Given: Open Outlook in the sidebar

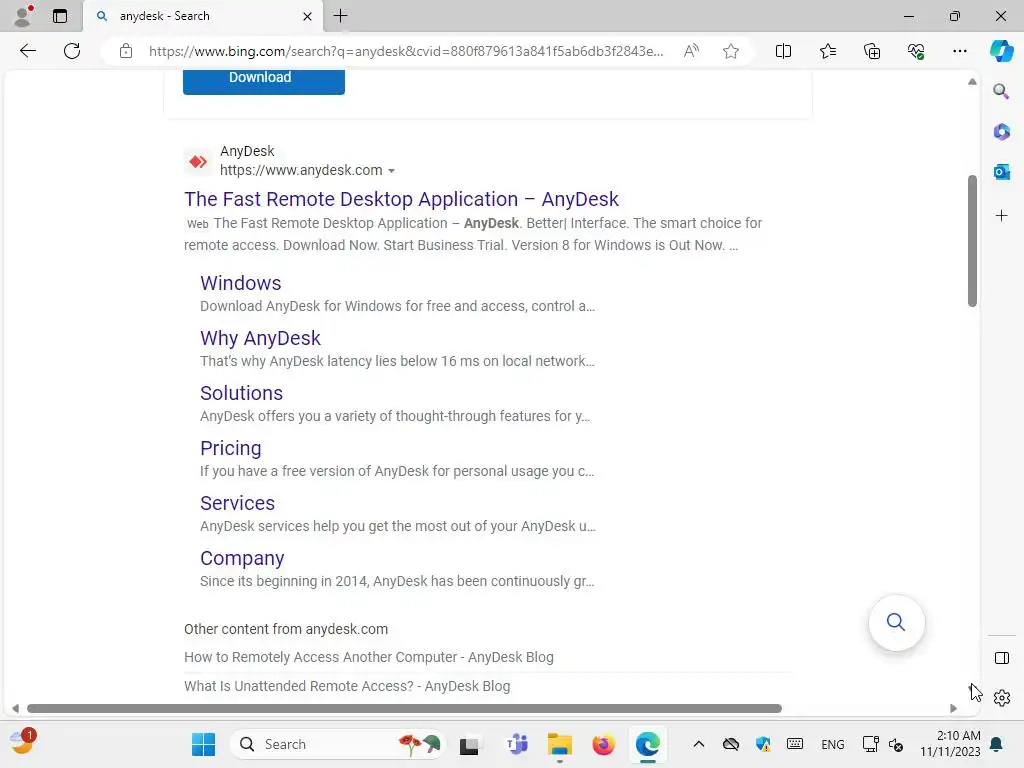Looking at the screenshot, I should tap(1001, 172).
